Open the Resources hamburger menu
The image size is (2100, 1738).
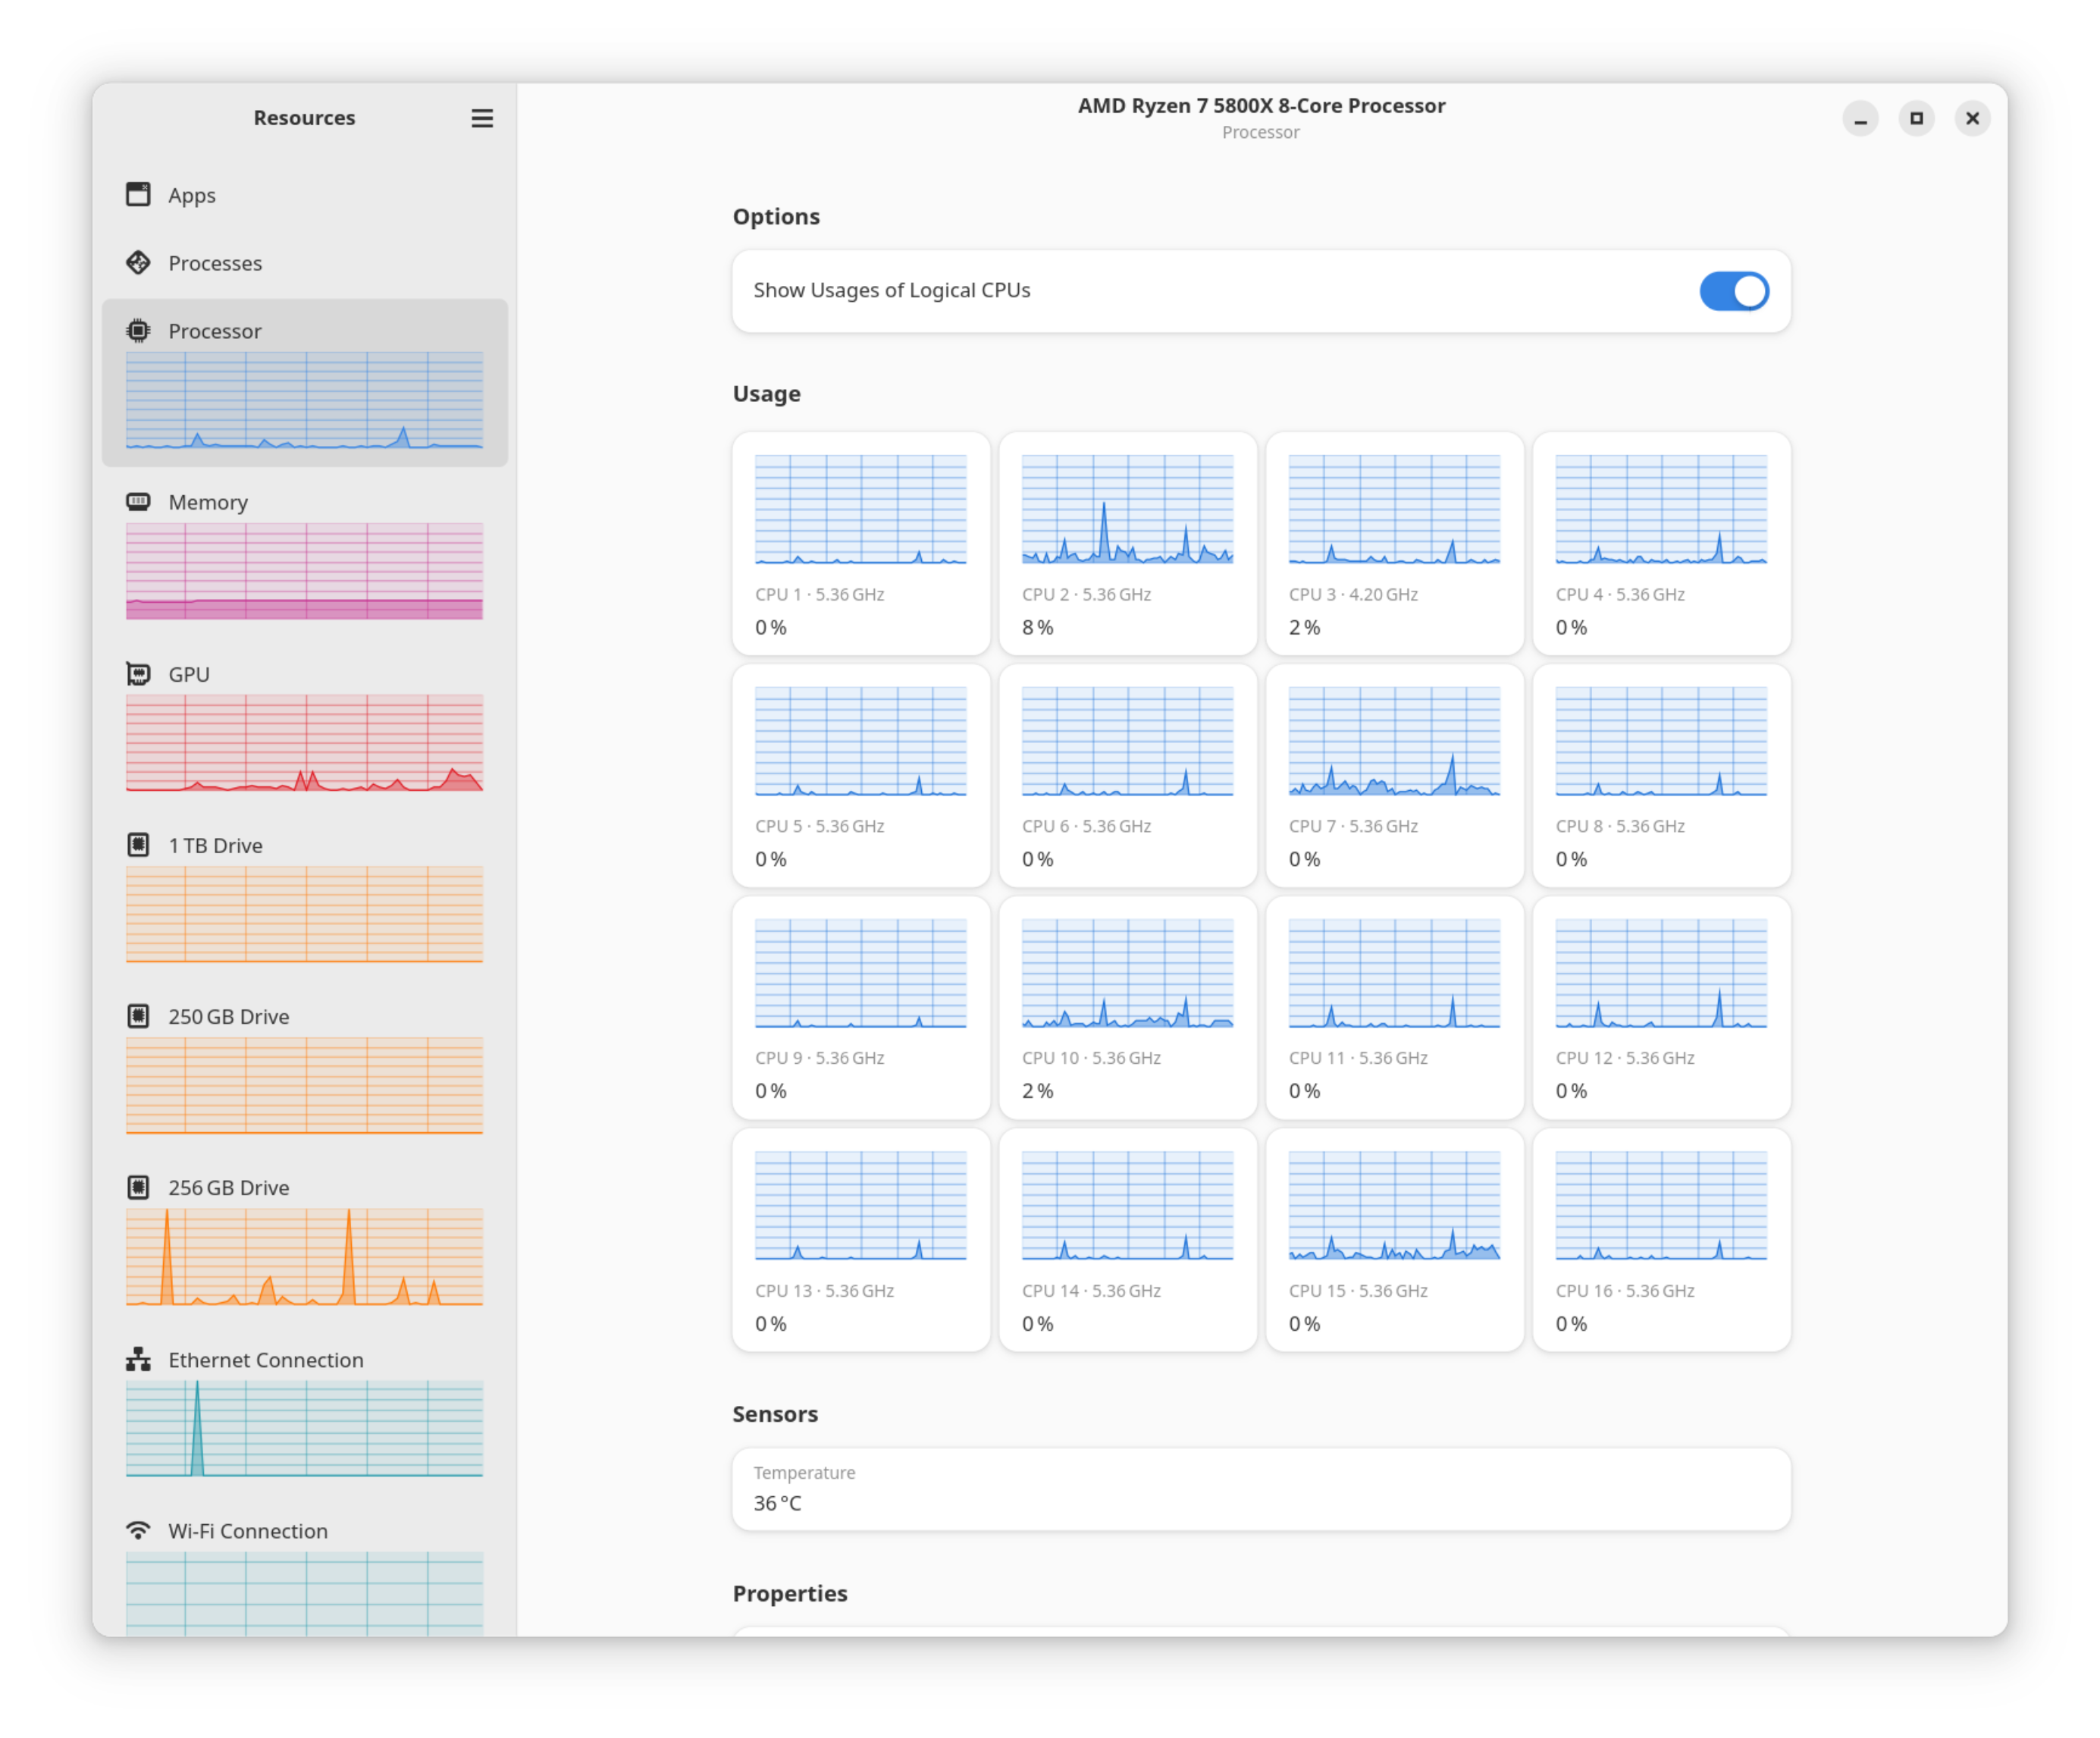point(482,118)
